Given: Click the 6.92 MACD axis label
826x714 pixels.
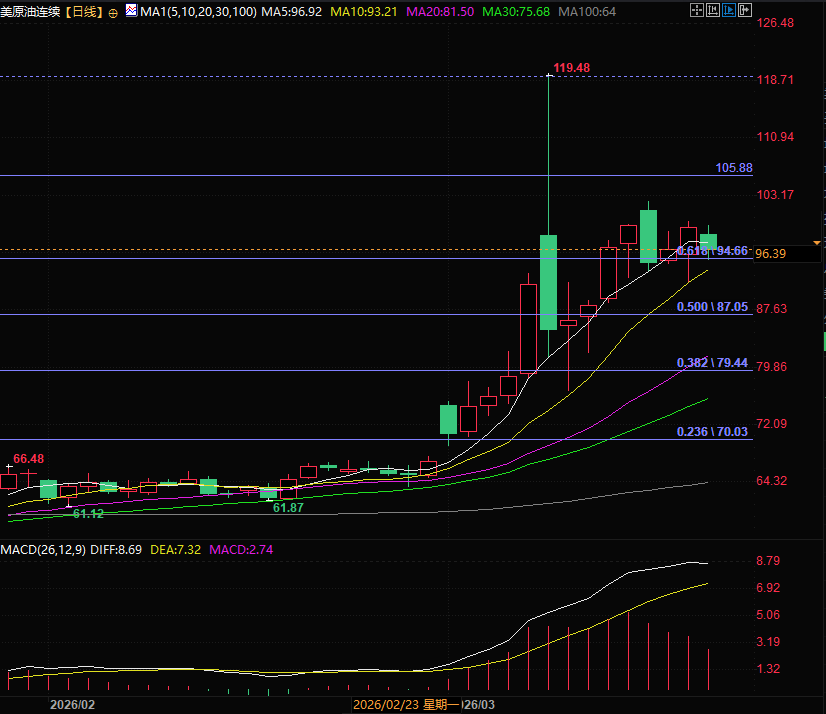Looking at the screenshot, I should click(x=768, y=588).
